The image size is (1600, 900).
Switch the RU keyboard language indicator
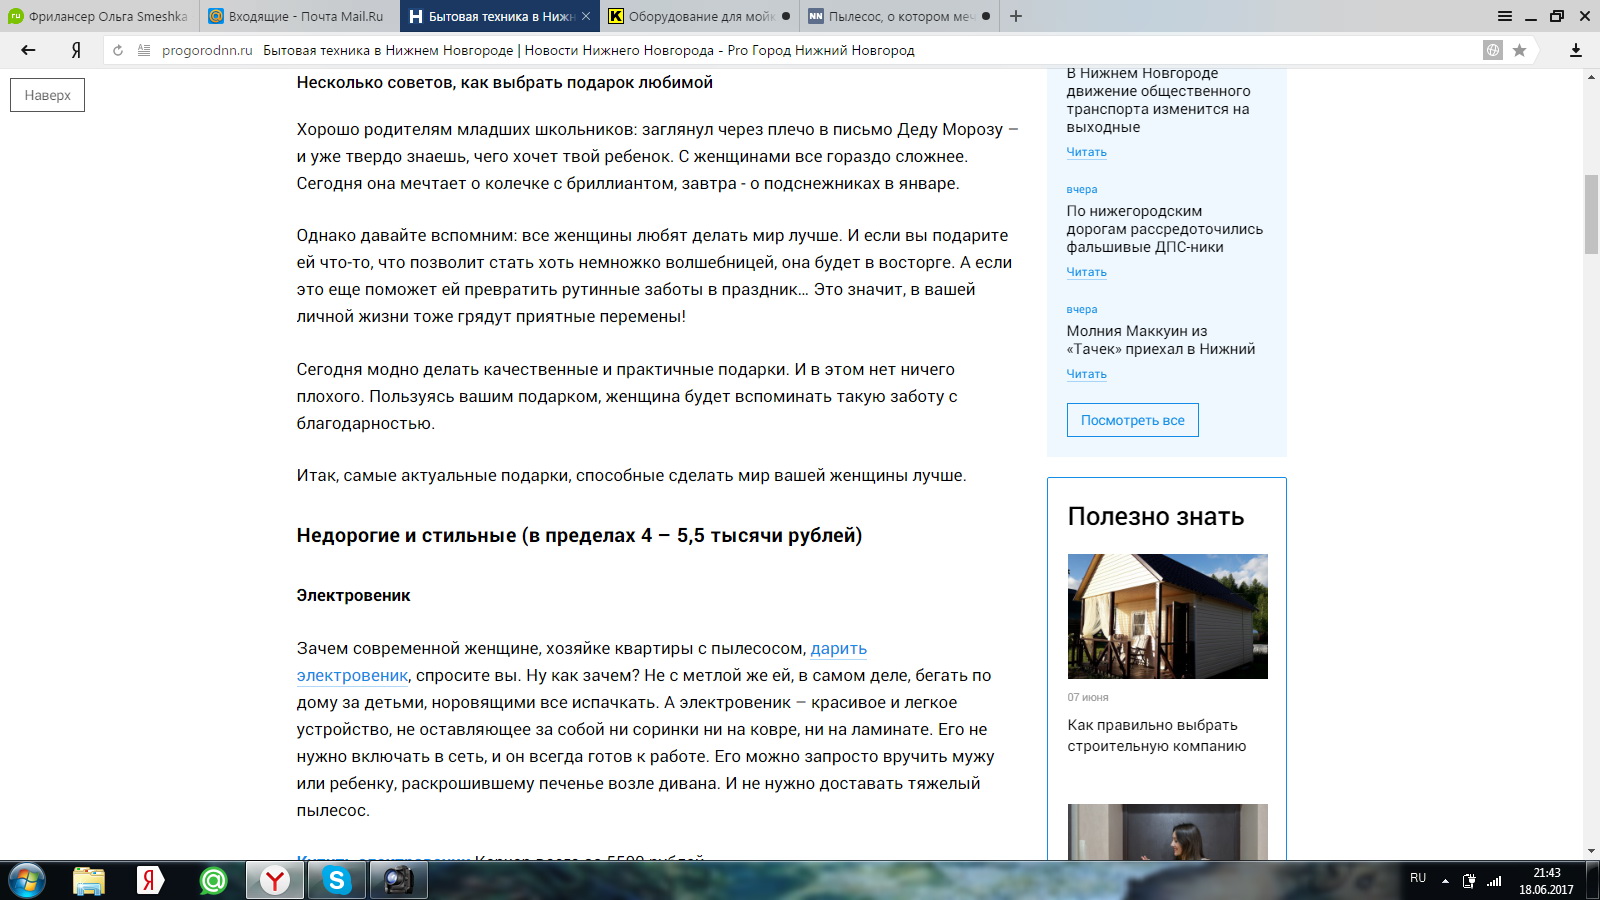pos(1418,878)
